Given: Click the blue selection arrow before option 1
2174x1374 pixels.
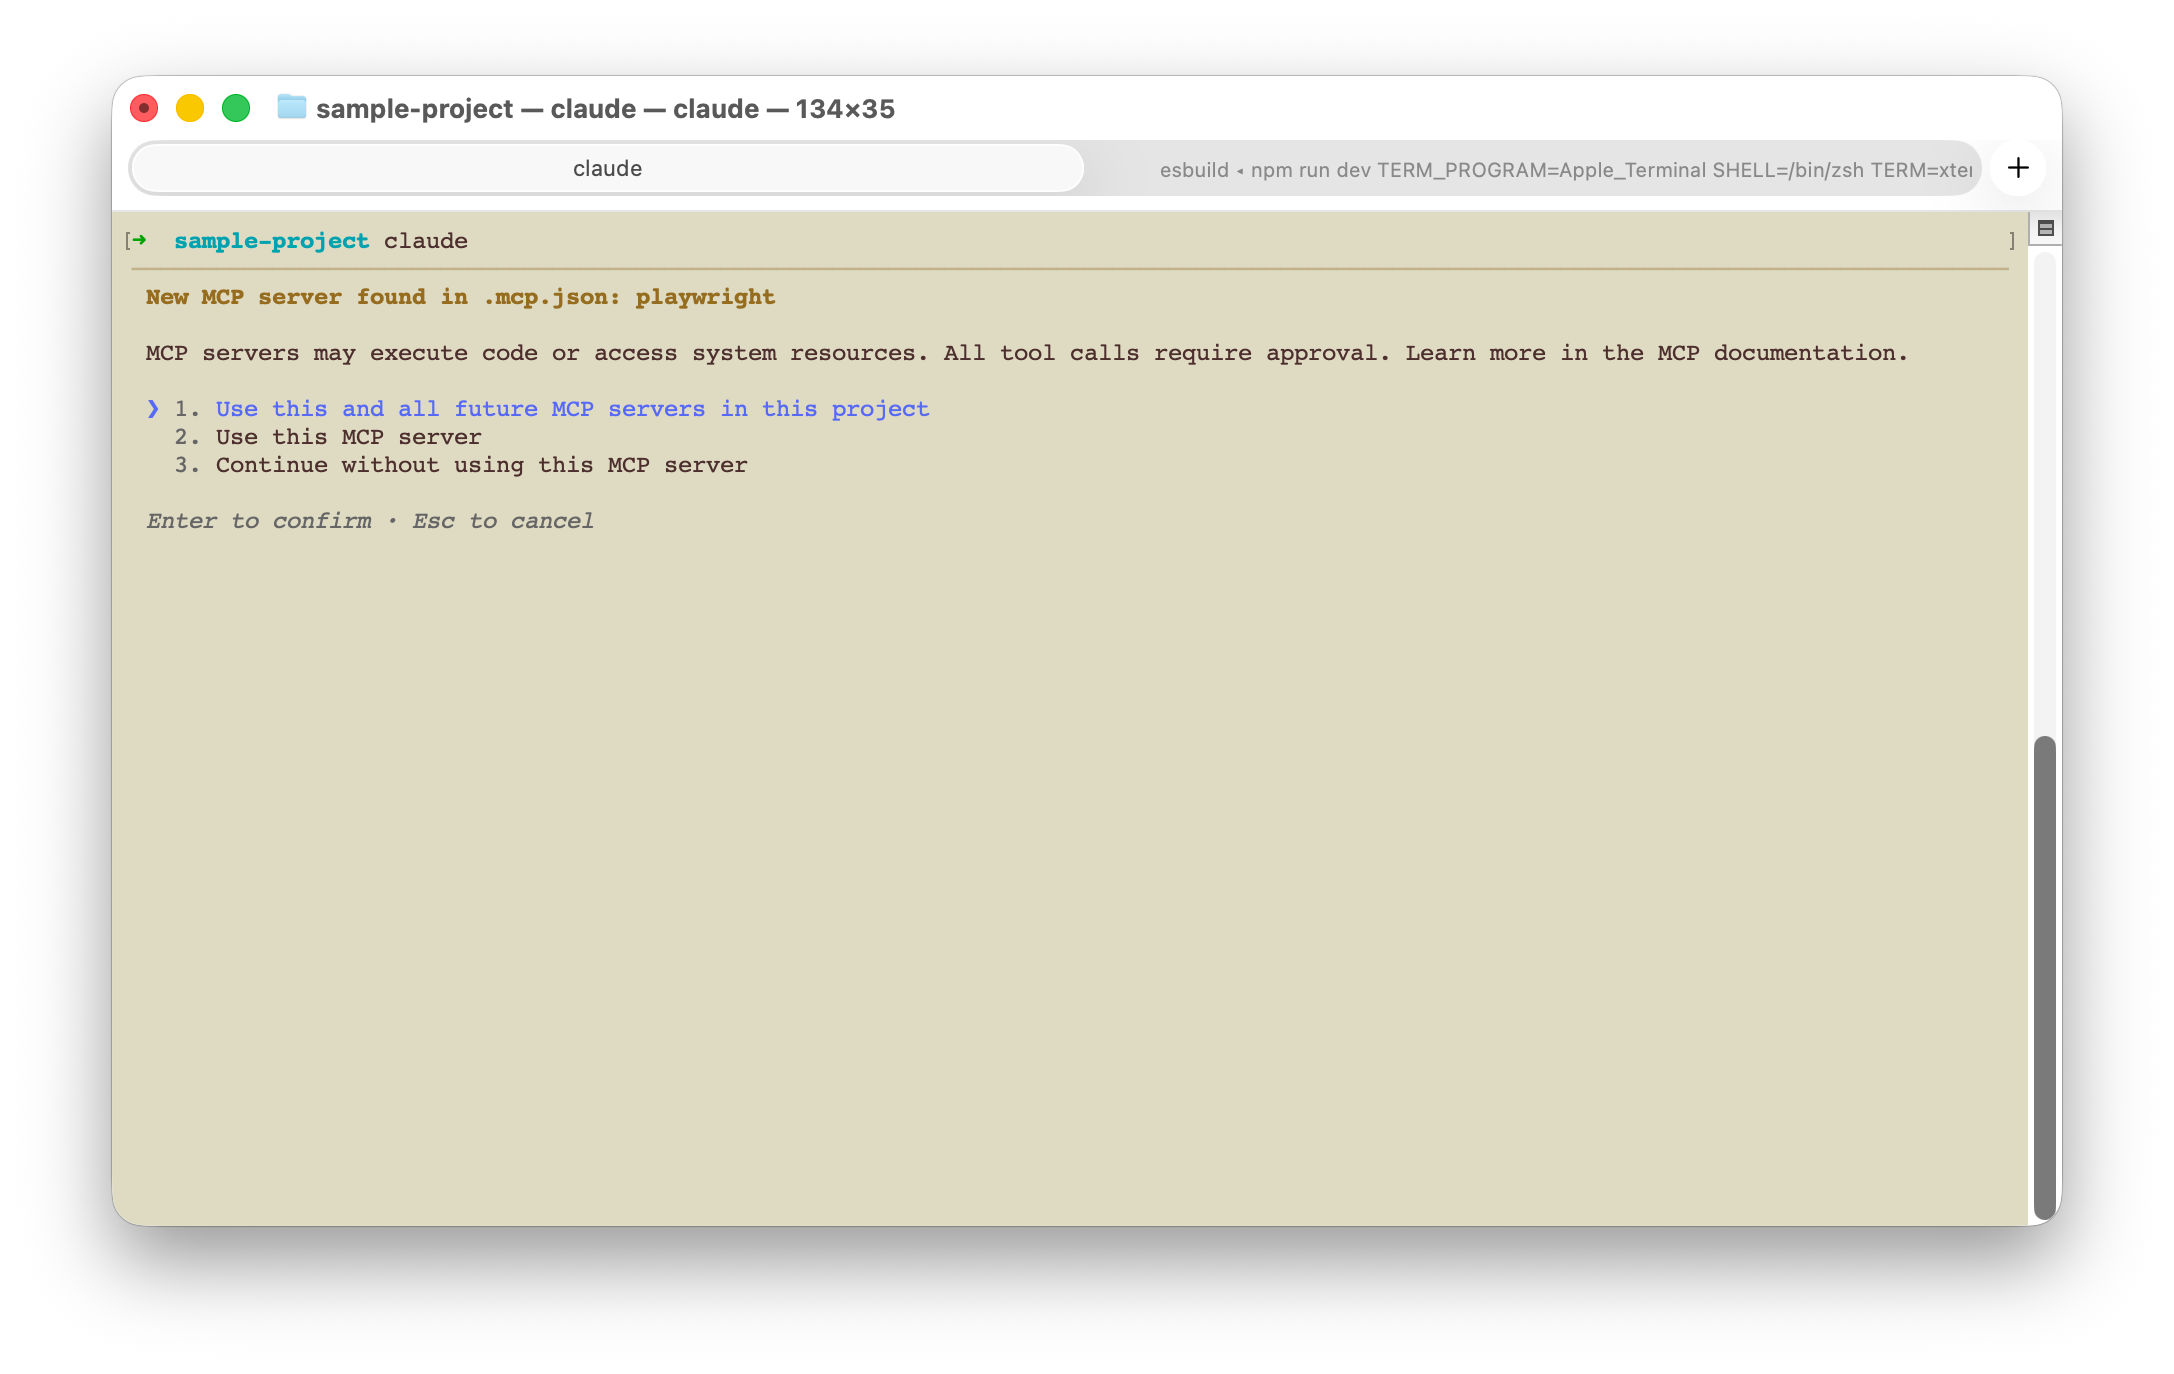Looking at the screenshot, I should click(x=153, y=408).
